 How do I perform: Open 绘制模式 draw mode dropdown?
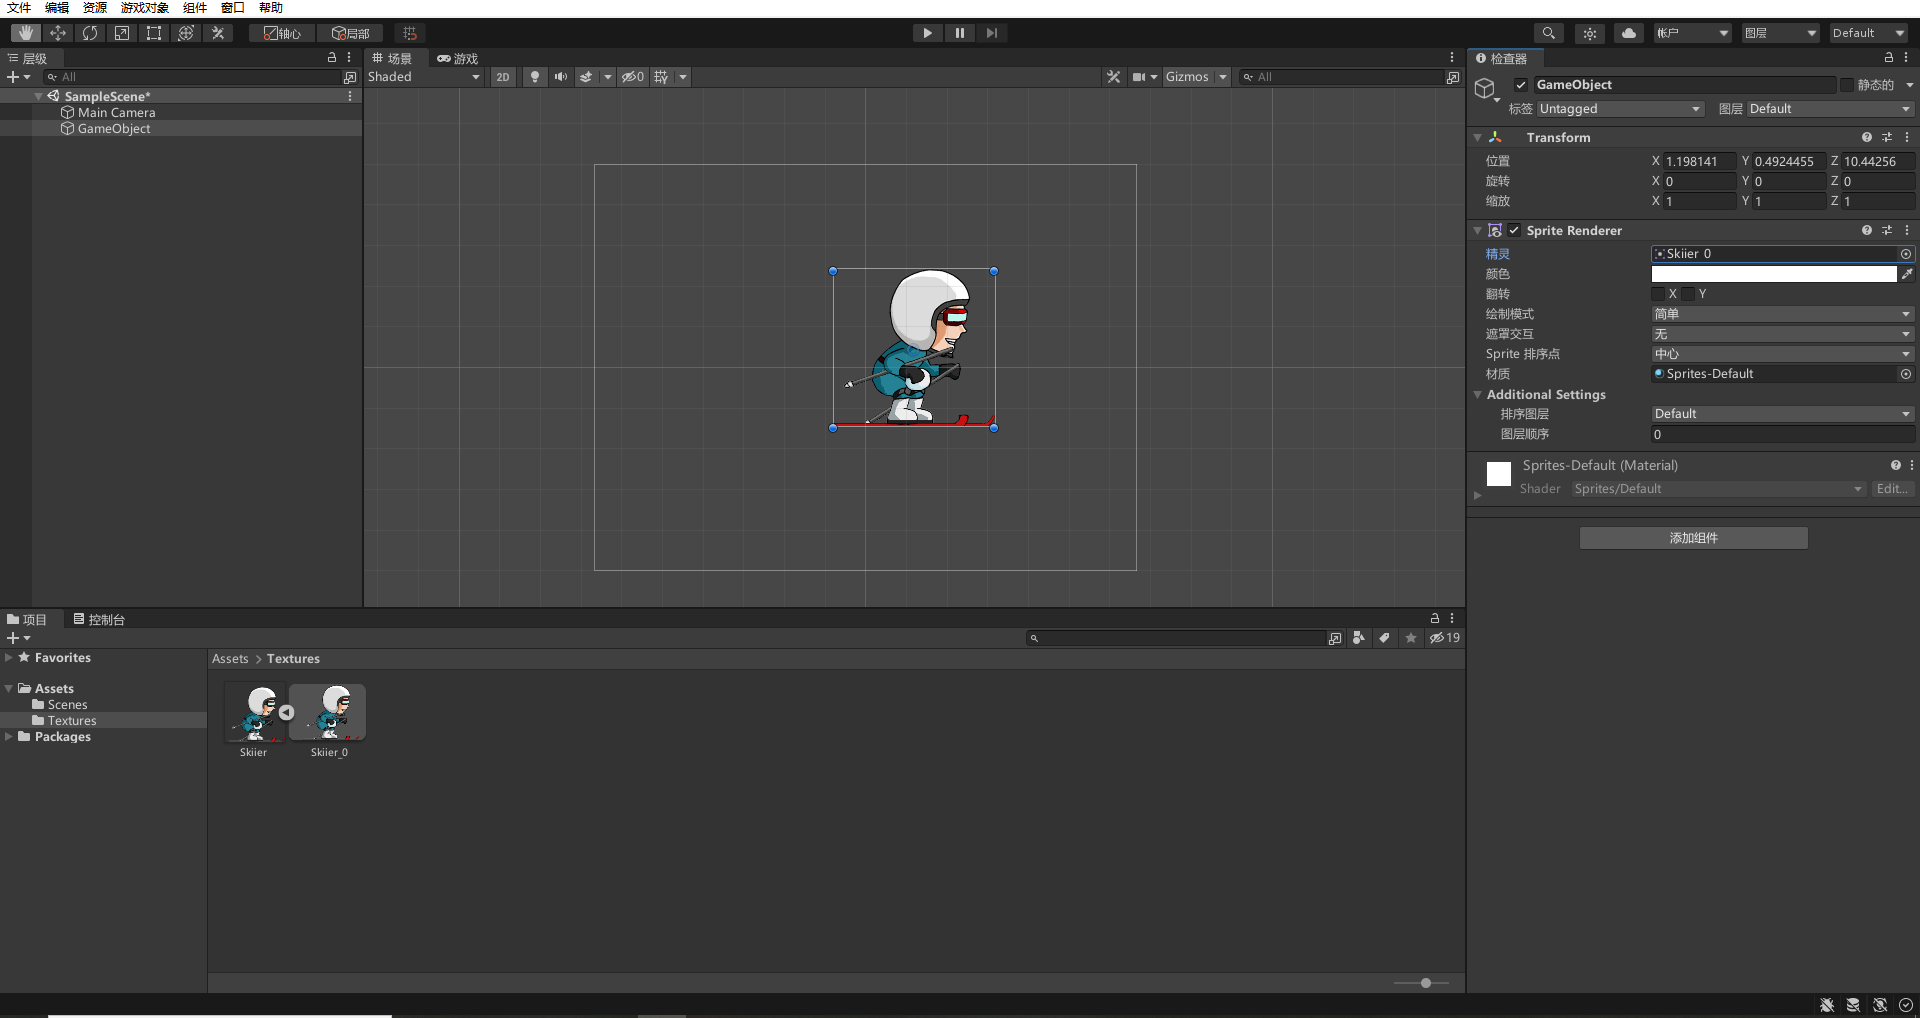1783,314
